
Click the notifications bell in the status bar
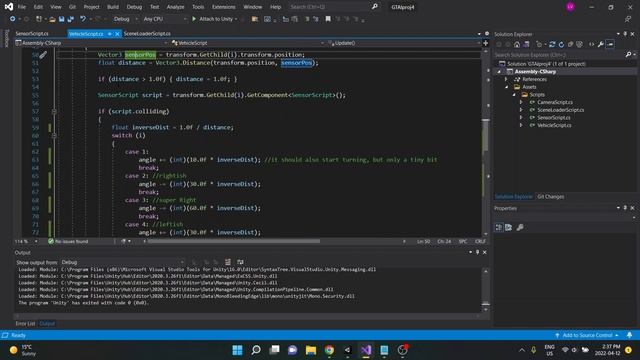coord(629,335)
